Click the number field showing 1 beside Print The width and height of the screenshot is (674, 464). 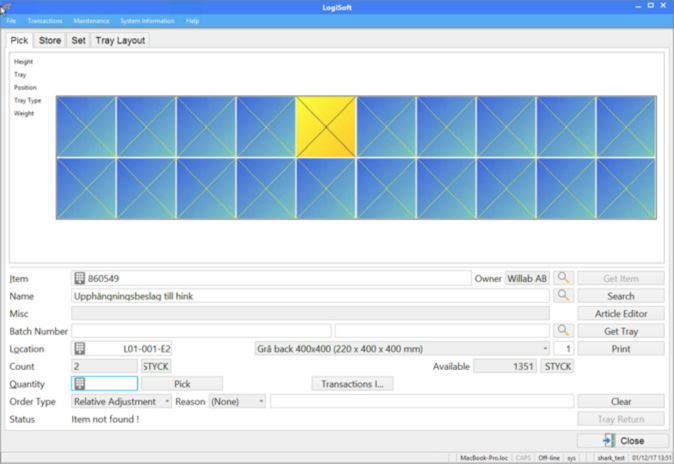click(563, 348)
